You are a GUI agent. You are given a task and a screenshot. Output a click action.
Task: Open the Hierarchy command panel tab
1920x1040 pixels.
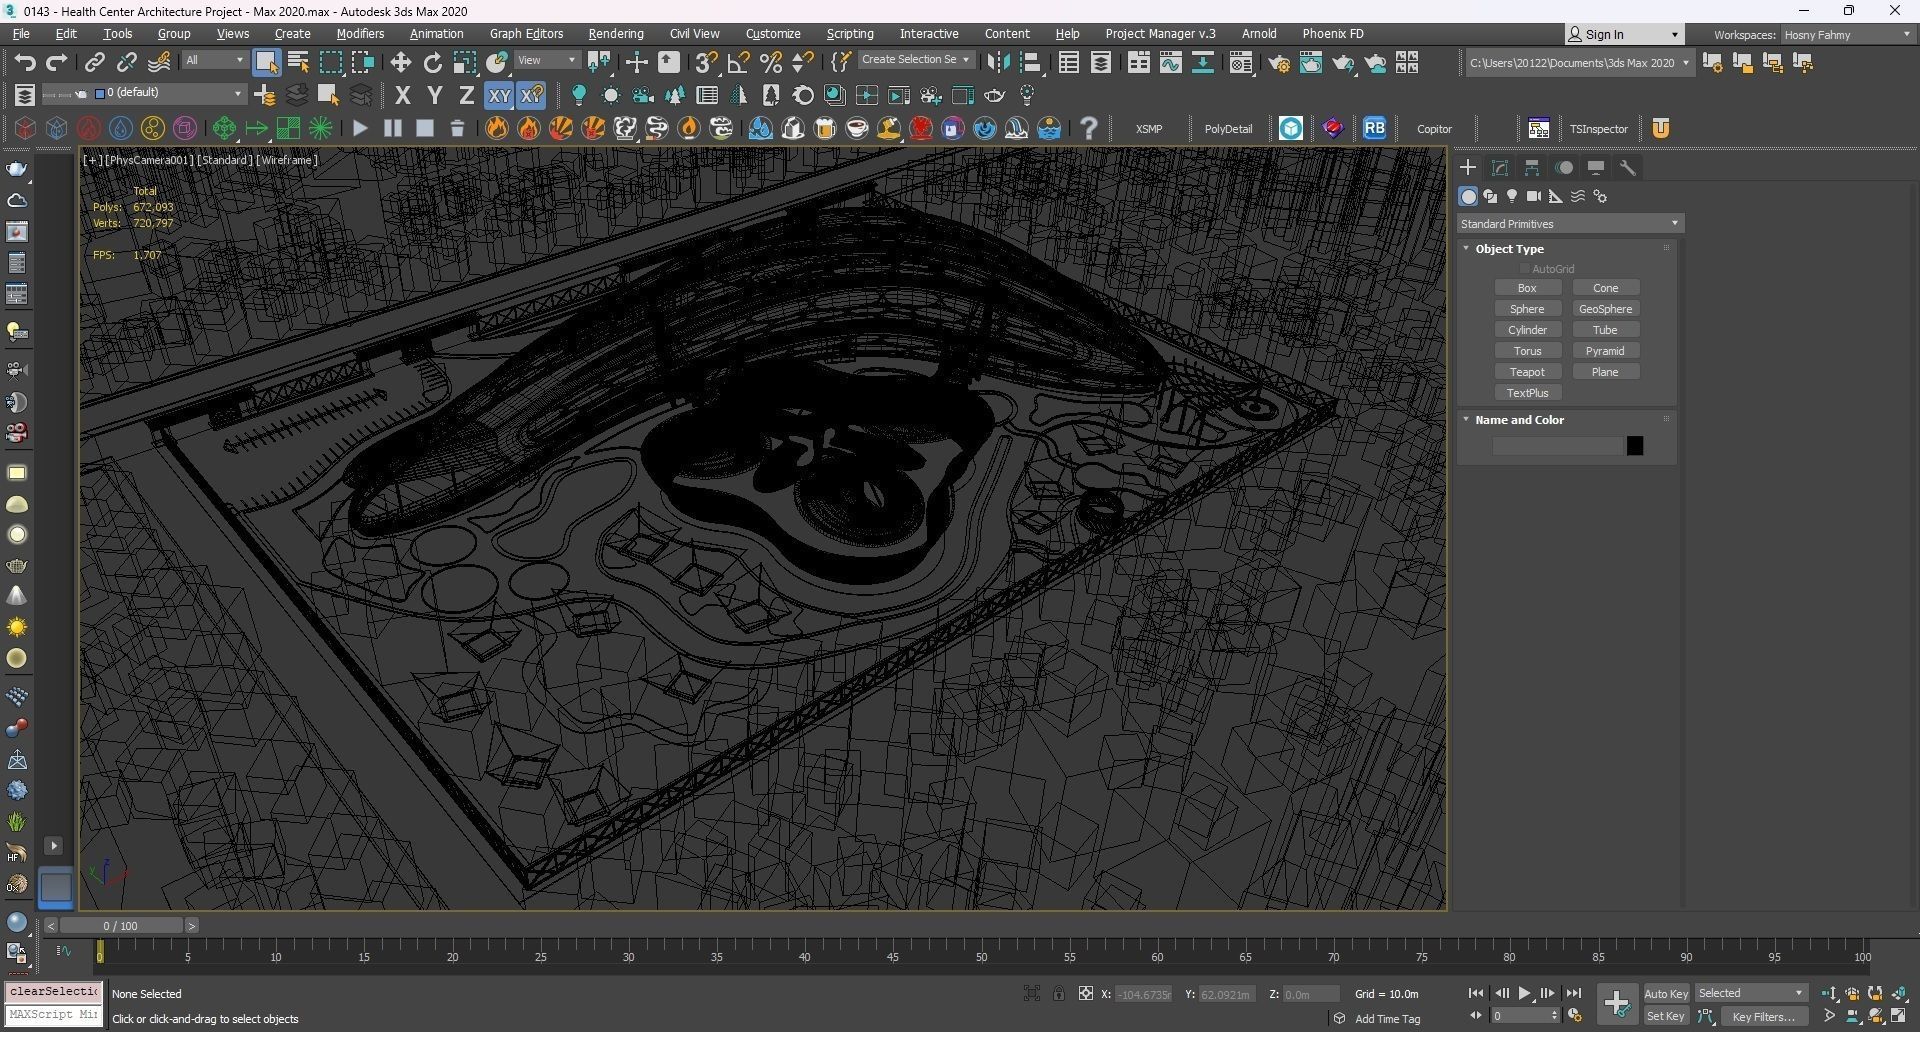pos(1532,168)
